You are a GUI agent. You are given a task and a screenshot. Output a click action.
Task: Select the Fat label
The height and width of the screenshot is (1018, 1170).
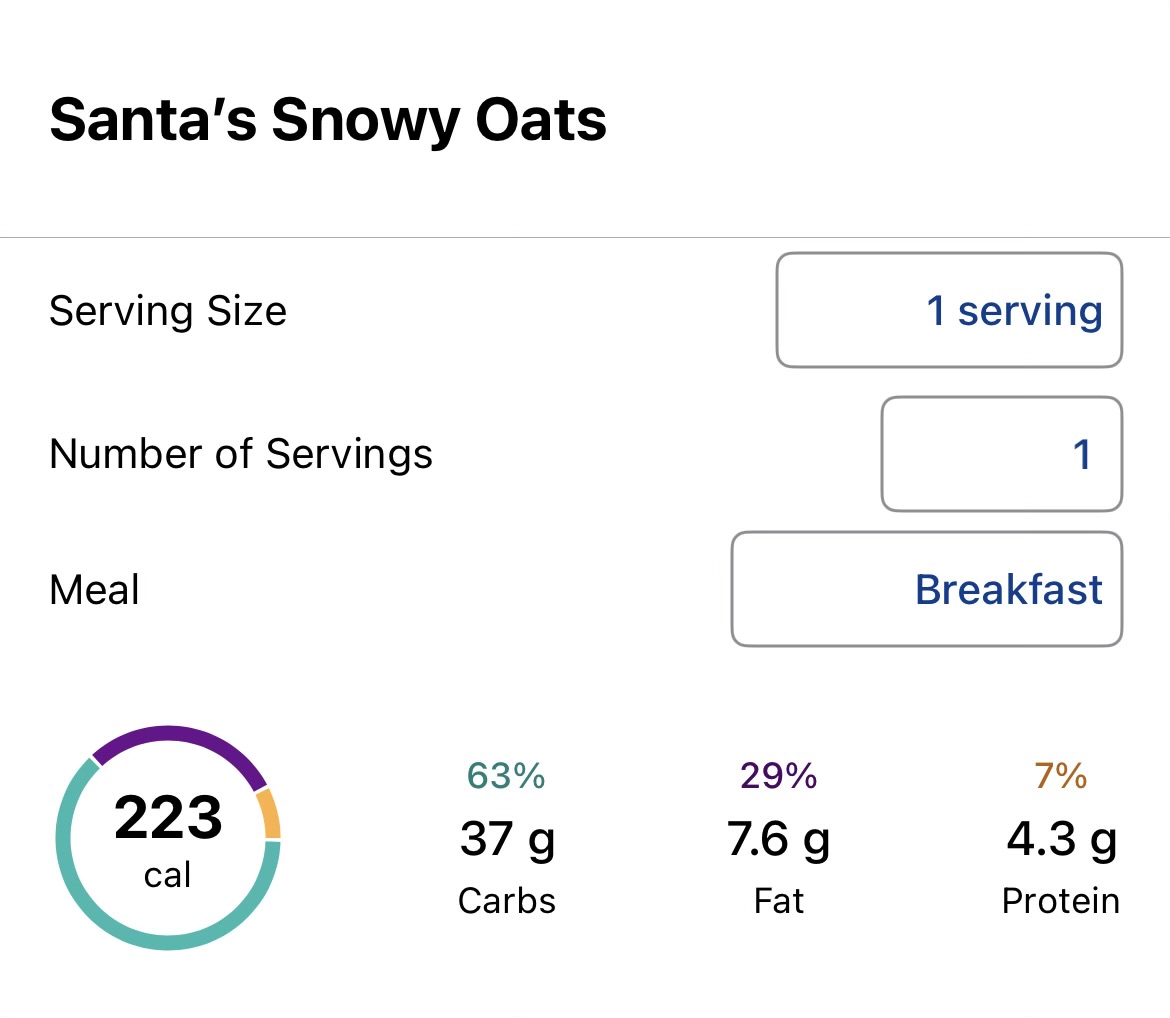coord(779,901)
